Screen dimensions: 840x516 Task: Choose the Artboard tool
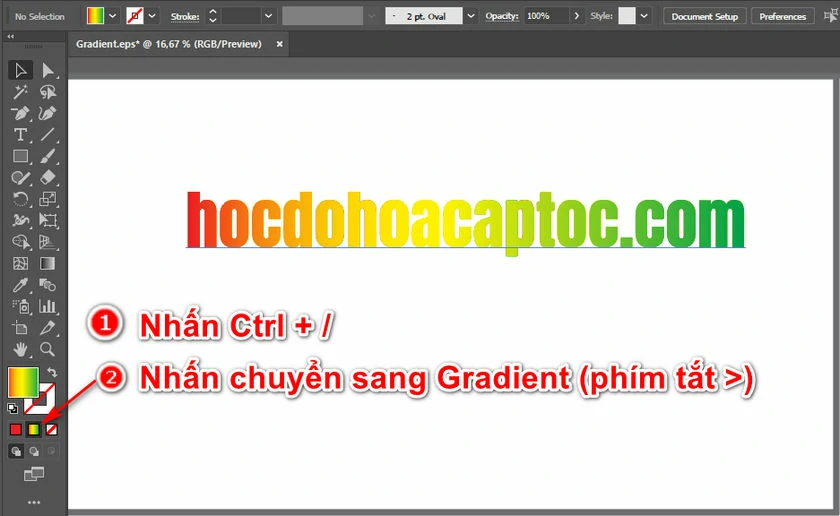tap(20, 328)
